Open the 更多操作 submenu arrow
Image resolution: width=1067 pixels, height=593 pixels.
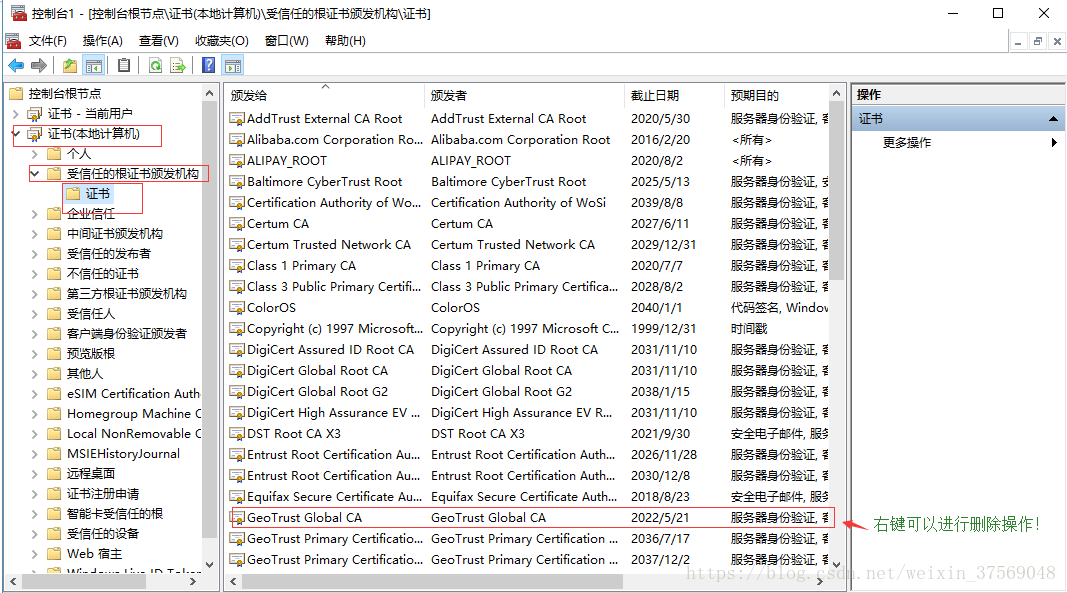tap(1054, 142)
